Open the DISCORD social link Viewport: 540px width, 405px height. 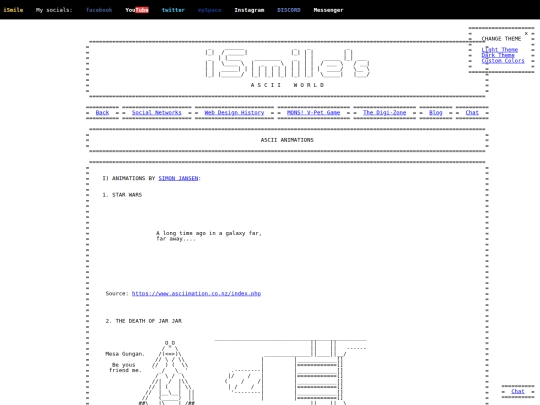(x=289, y=10)
